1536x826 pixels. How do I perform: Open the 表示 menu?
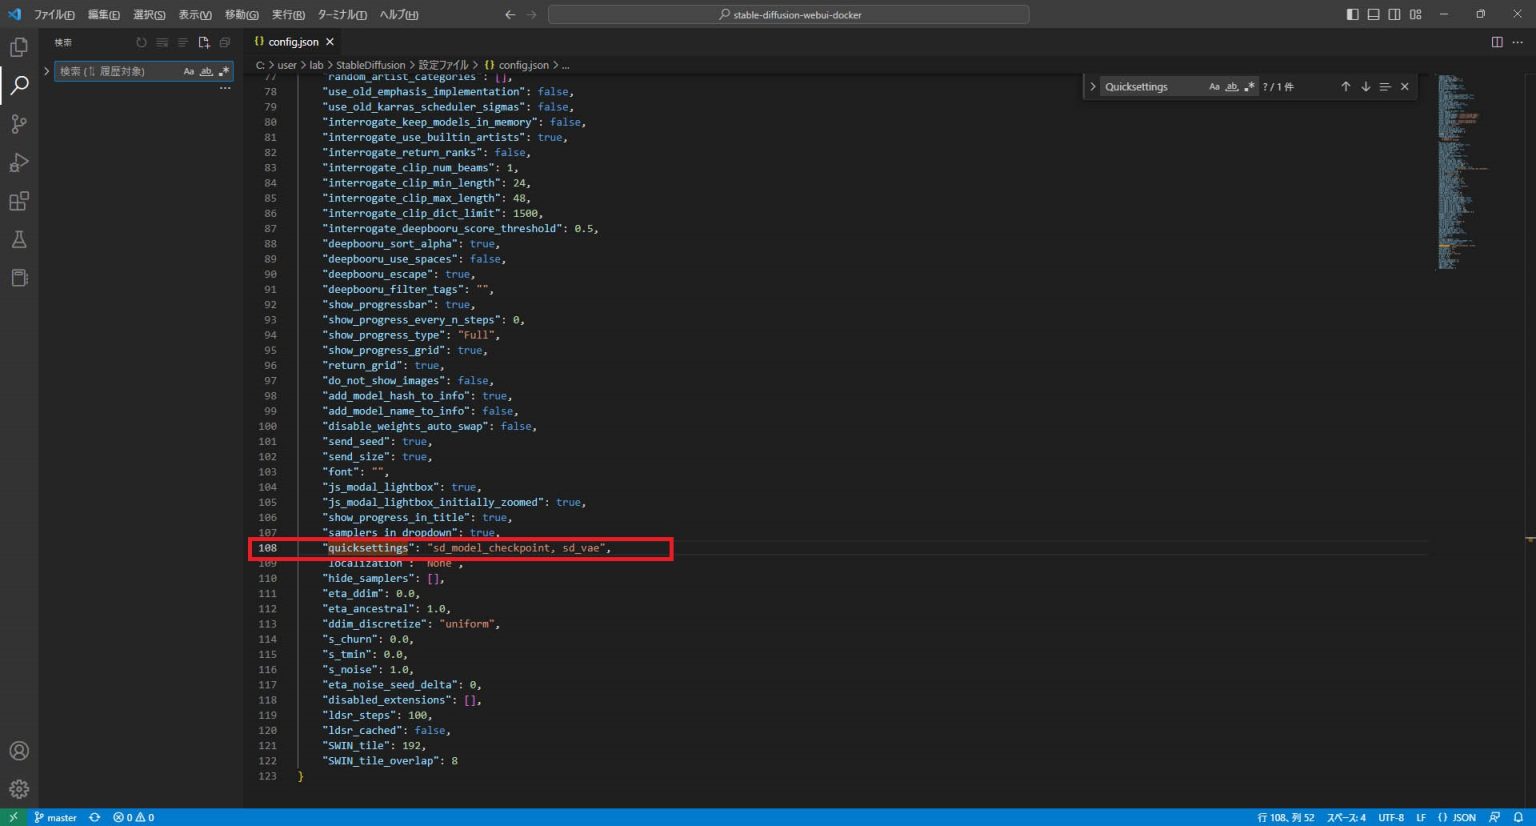click(192, 14)
